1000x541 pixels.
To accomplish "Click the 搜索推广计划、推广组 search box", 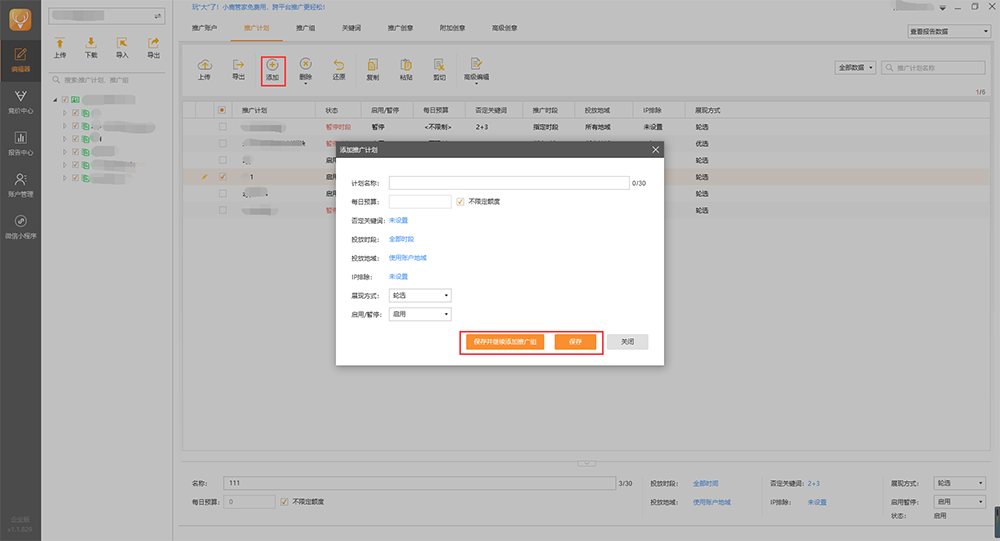I will click(107, 80).
